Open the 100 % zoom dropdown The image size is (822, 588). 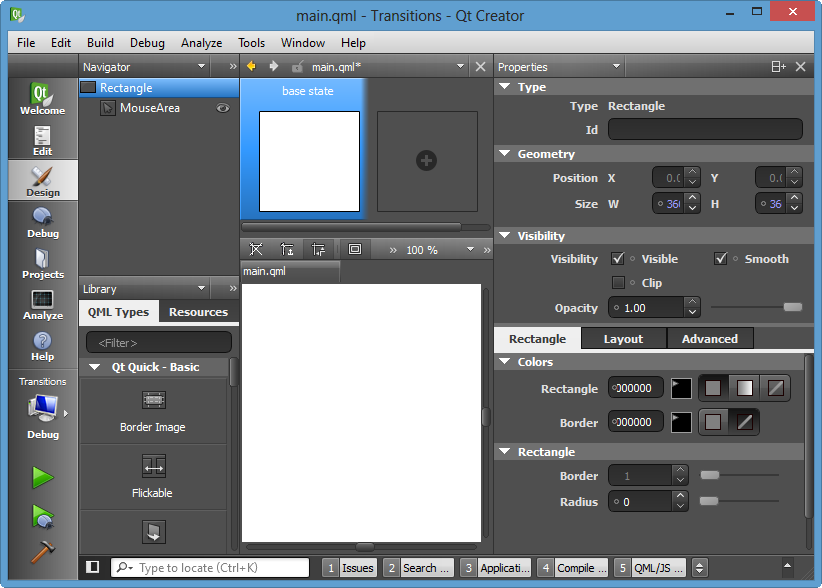click(470, 249)
